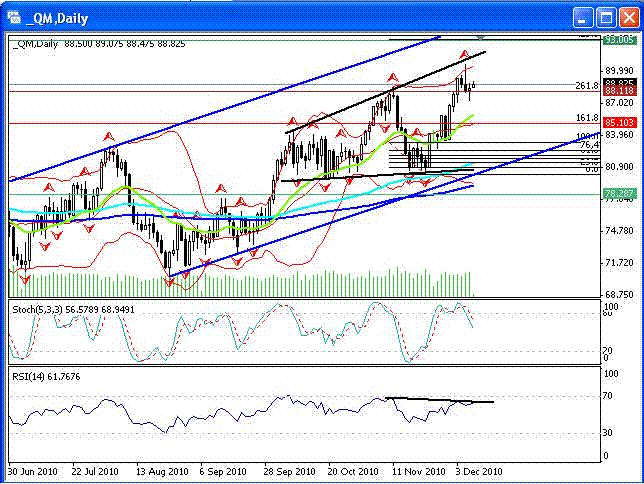The image size is (644, 484).
Task: Click the 161.8 Fibonacci level label
Action: point(587,118)
